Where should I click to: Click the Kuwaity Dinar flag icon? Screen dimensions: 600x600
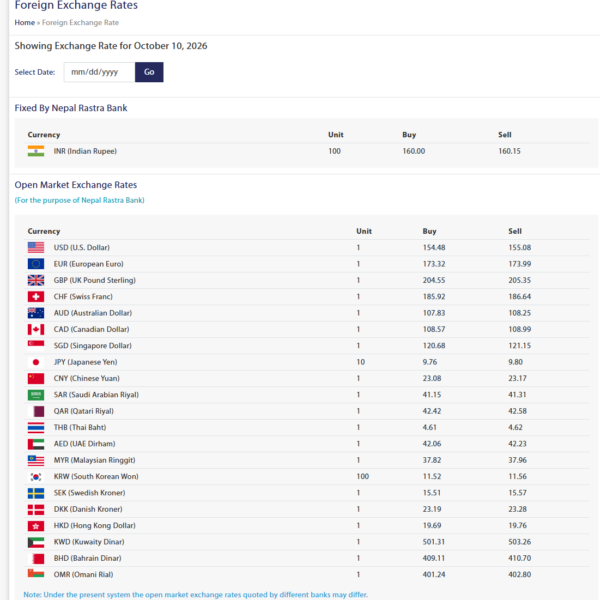(x=36, y=542)
